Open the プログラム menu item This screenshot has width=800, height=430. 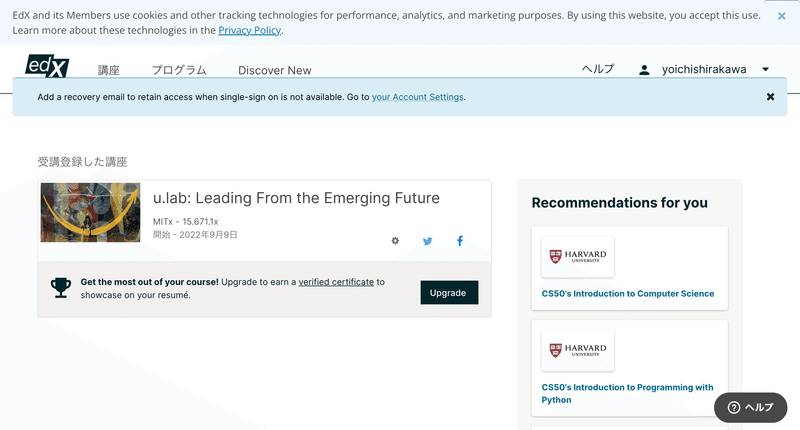pyautogui.click(x=179, y=70)
